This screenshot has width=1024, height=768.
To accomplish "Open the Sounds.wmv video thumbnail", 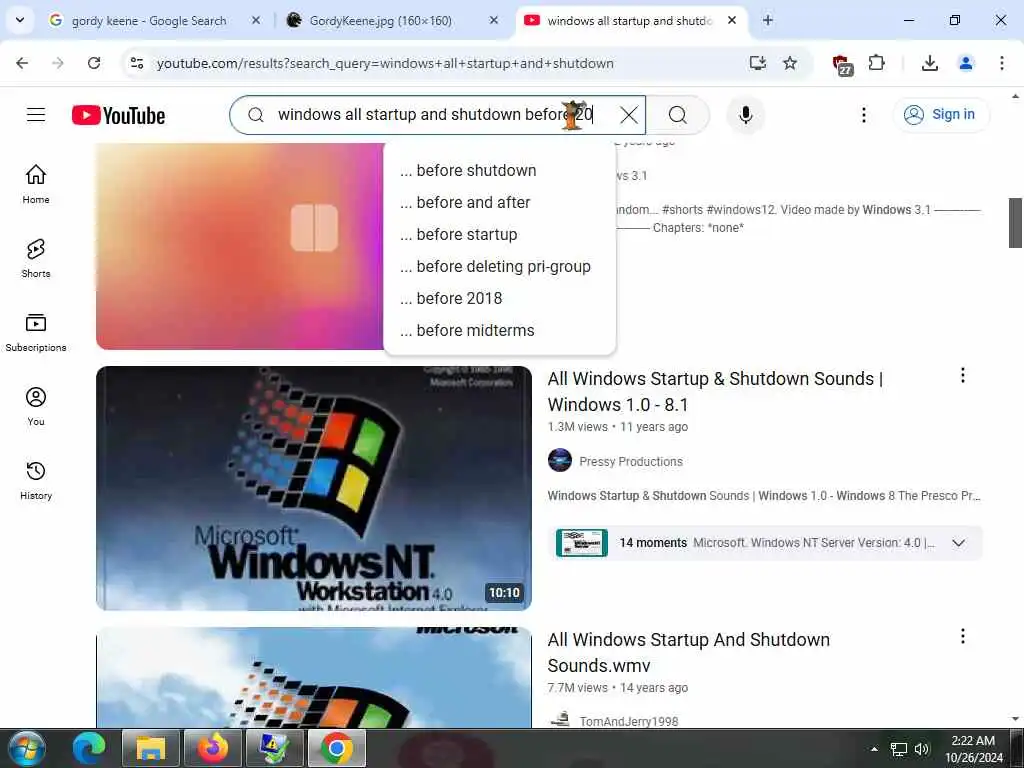I will [313, 677].
